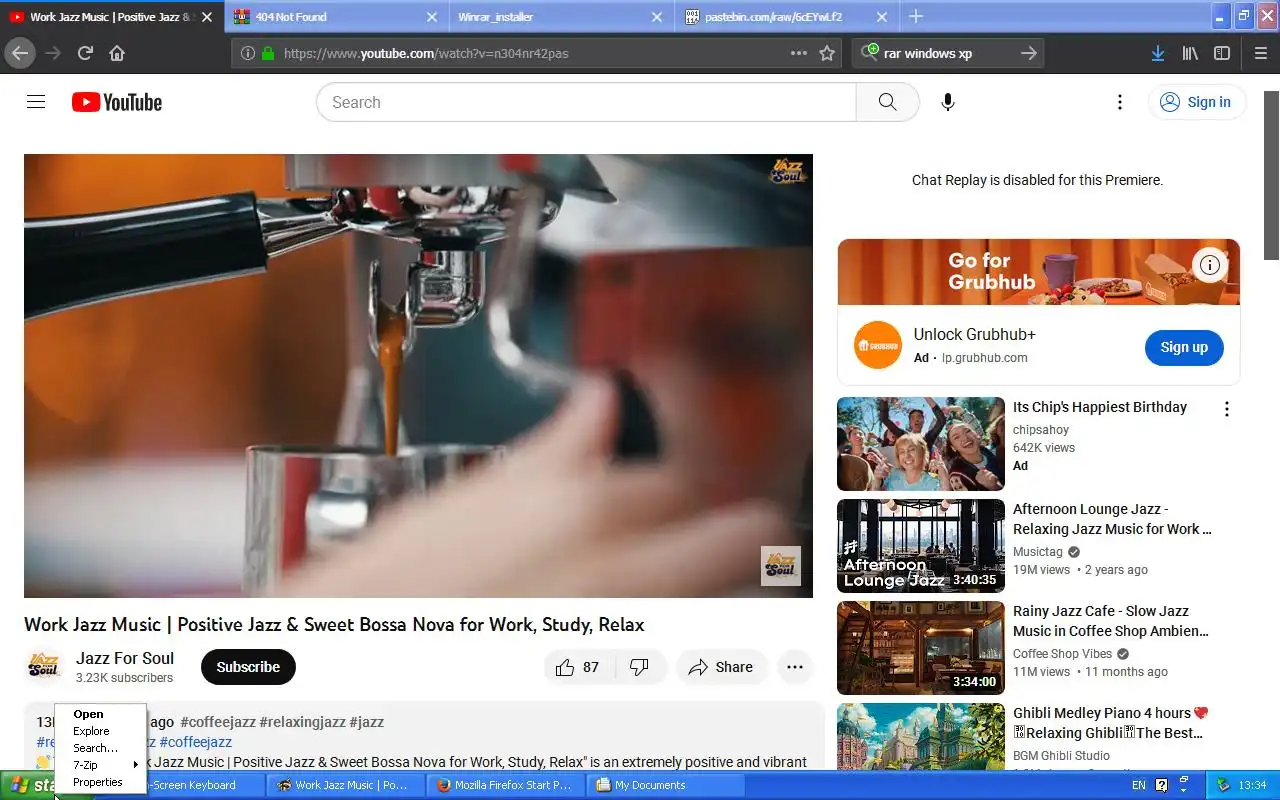Open the YouTube hamburger guide menu
Image resolution: width=1280 pixels, height=800 pixels.
[36, 102]
